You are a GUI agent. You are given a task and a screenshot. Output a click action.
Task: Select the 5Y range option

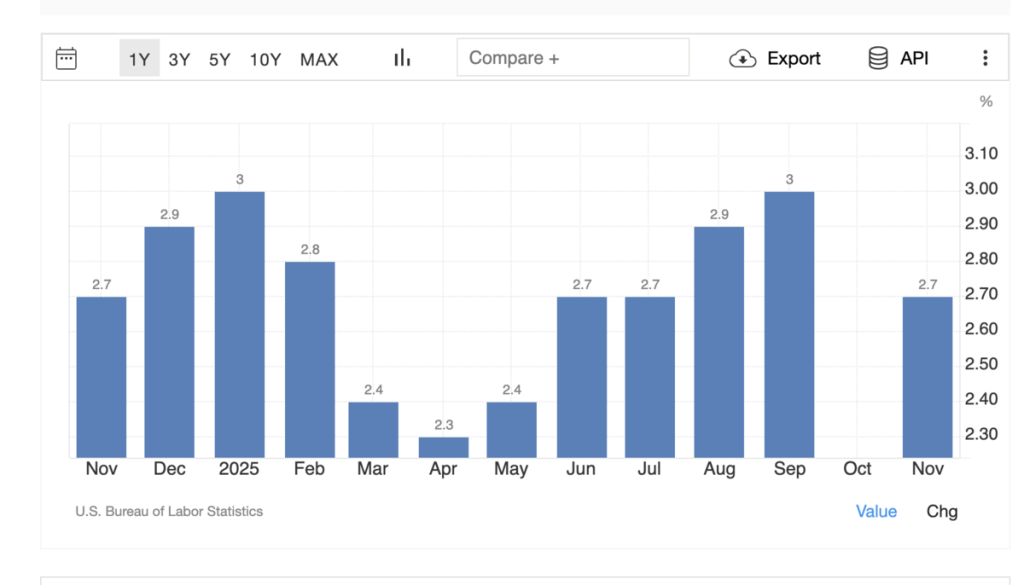[220, 59]
